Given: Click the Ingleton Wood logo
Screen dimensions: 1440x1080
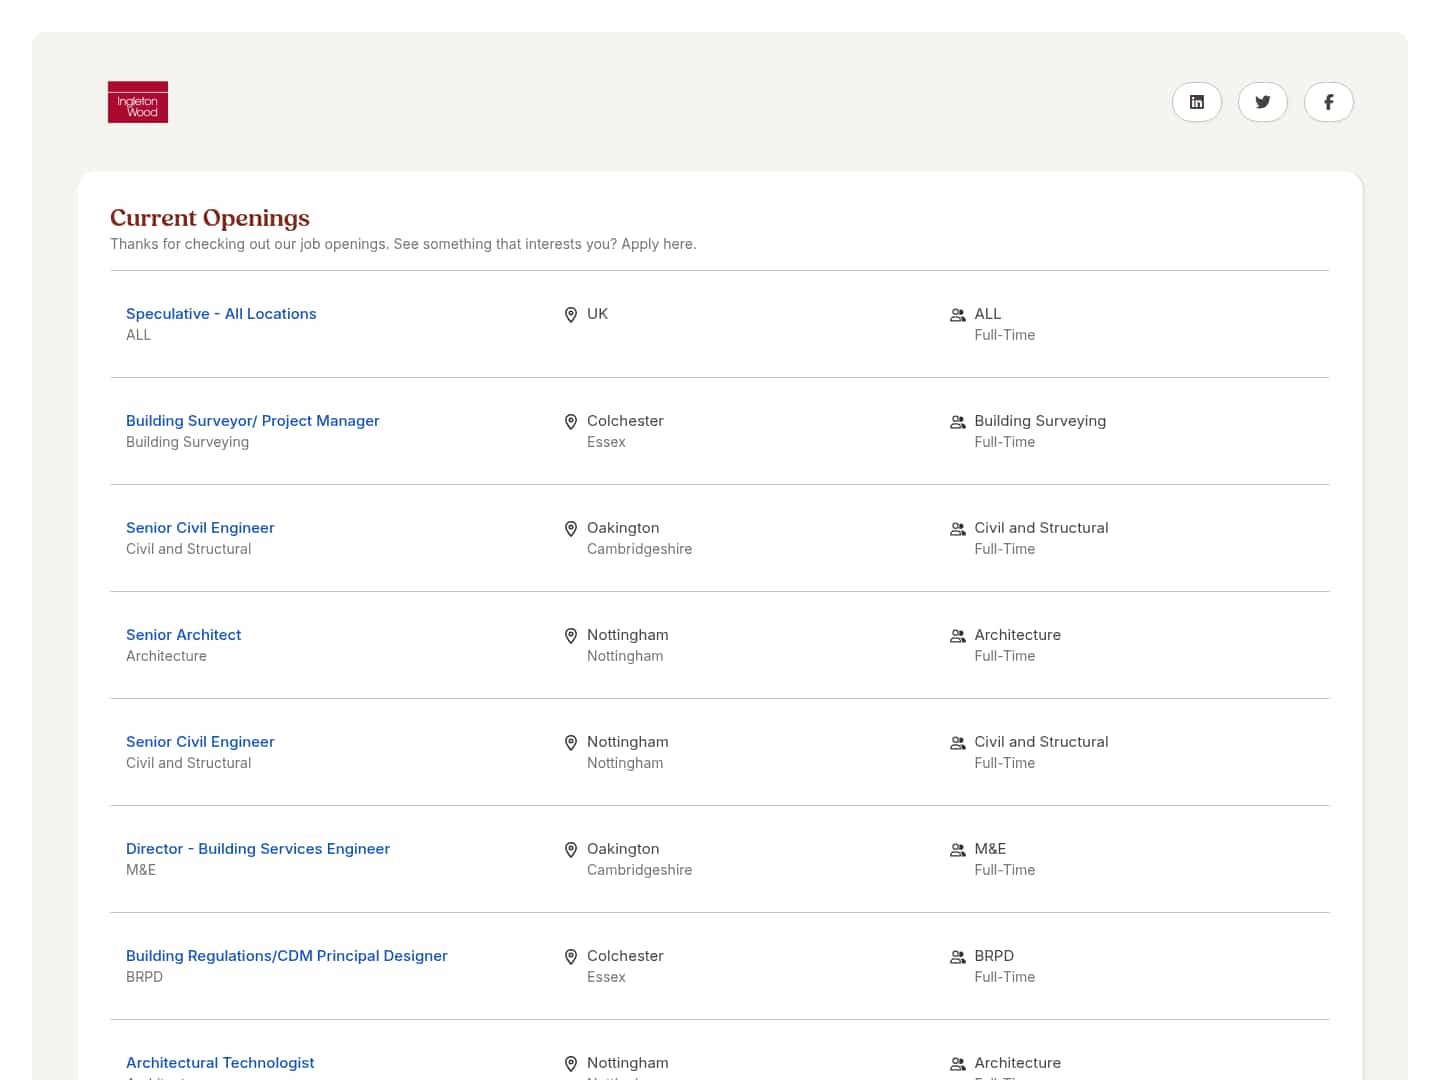Looking at the screenshot, I should point(138,102).
